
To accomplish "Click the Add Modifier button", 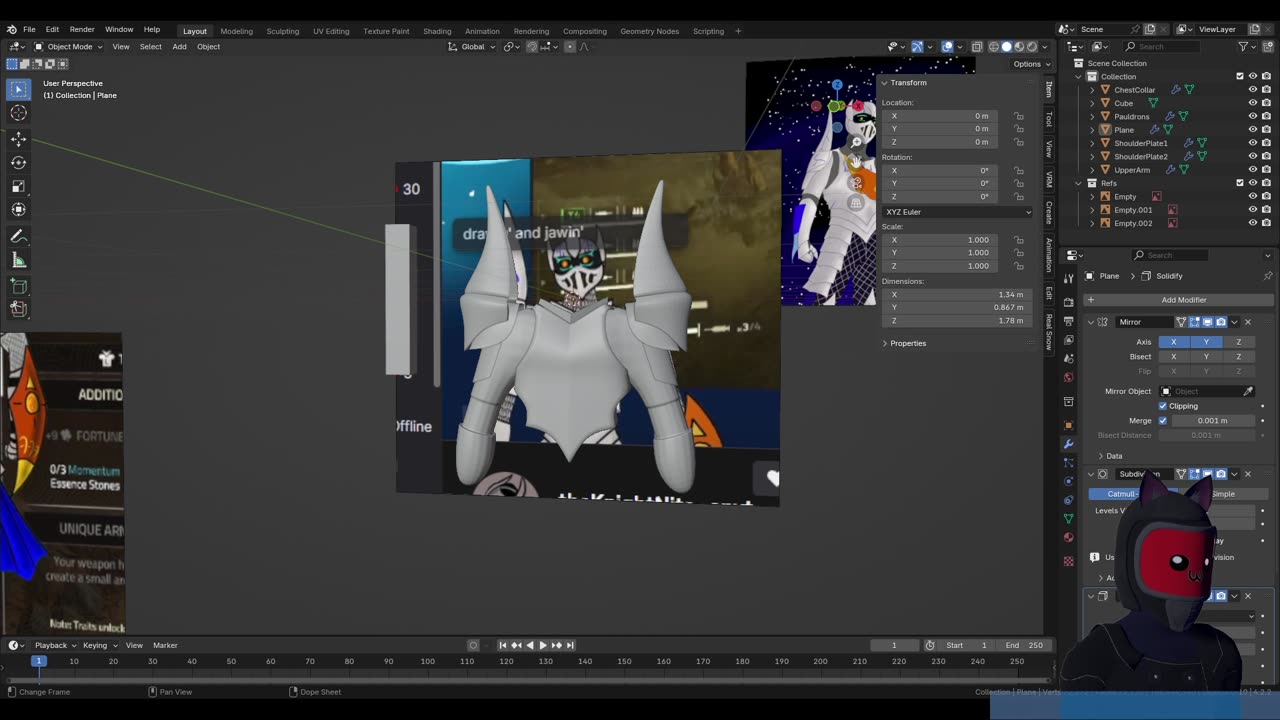I will 1177,300.
